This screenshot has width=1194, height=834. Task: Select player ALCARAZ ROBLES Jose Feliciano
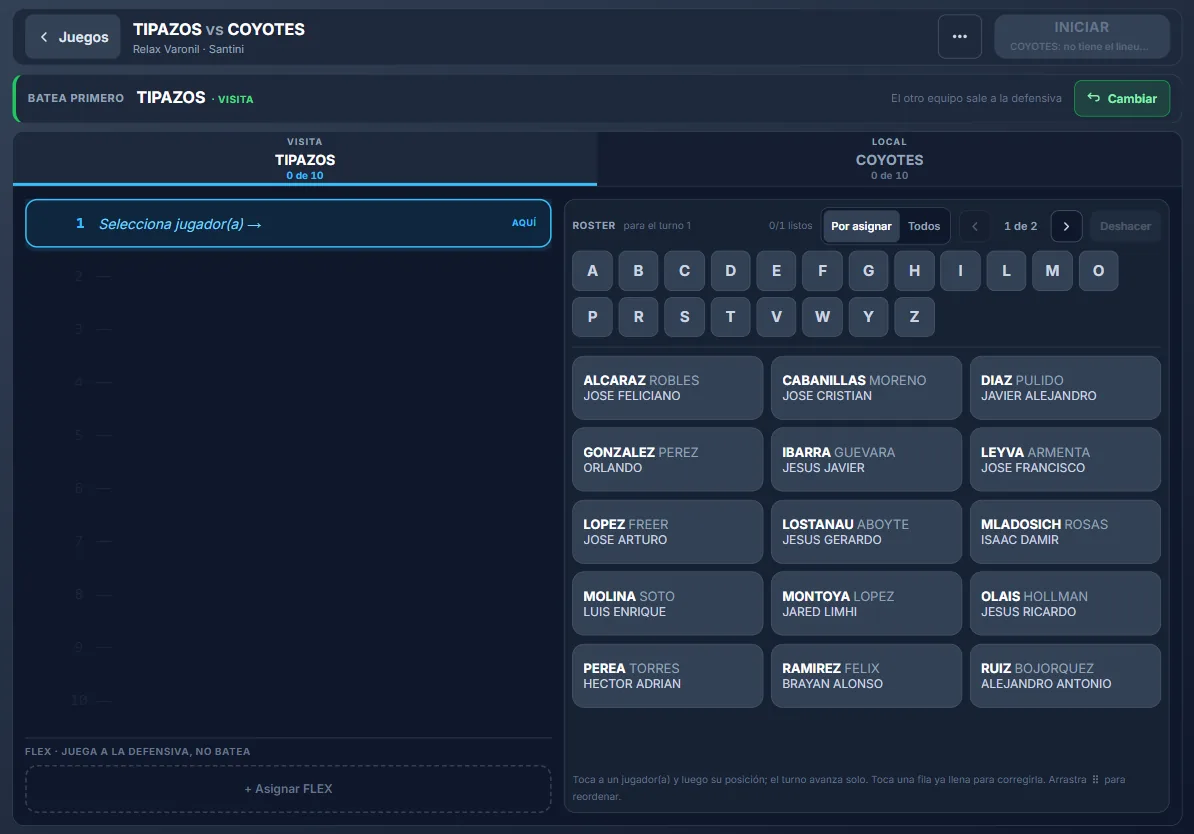668,388
